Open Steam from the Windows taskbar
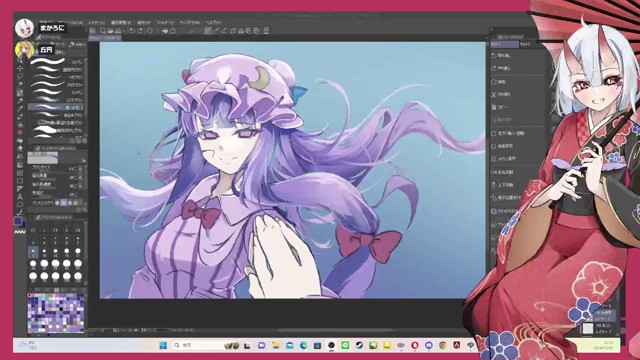 (x=359, y=345)
